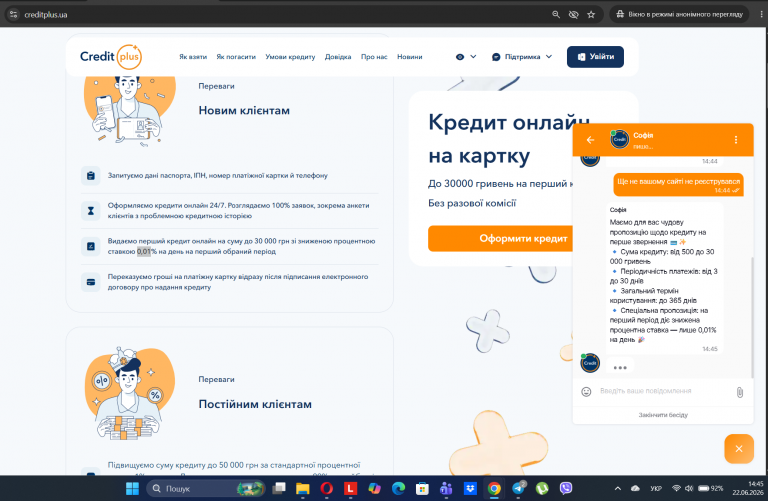768x501 pixels.
Task: Click the clipboard icon beside passport data row
Action: 91,175
